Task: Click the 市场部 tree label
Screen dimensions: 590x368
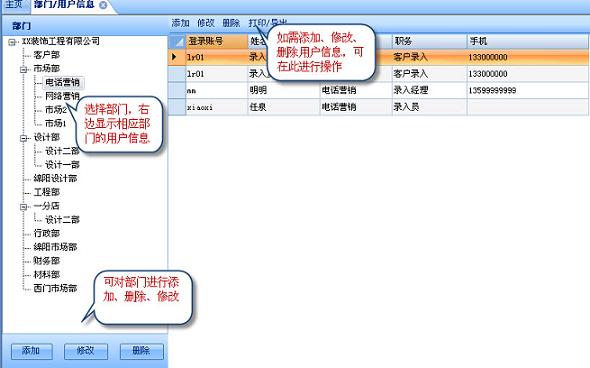Action: (47, 68)
